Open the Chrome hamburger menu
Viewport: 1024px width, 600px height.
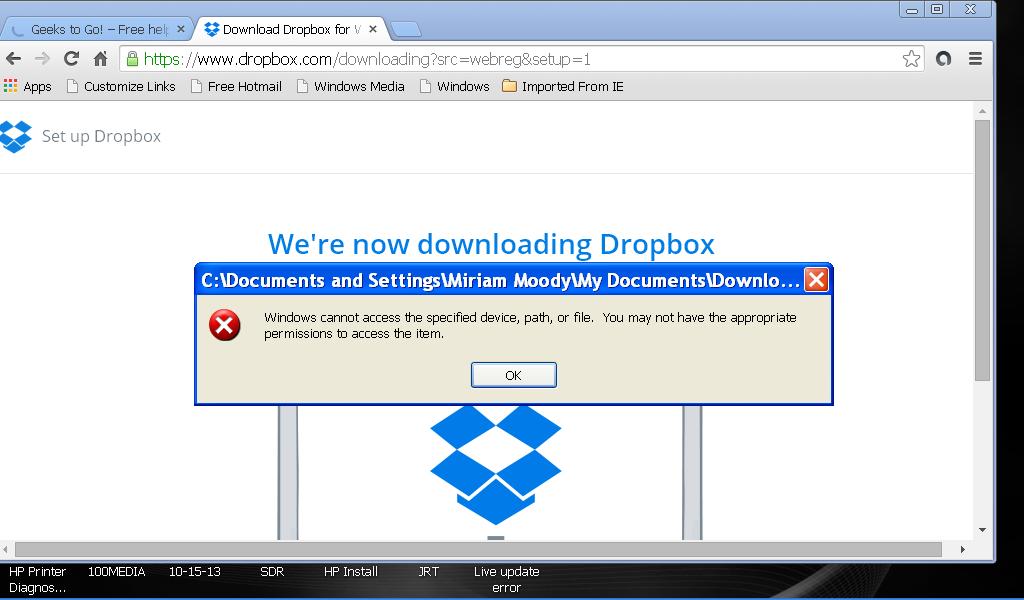tap(975, 59)
